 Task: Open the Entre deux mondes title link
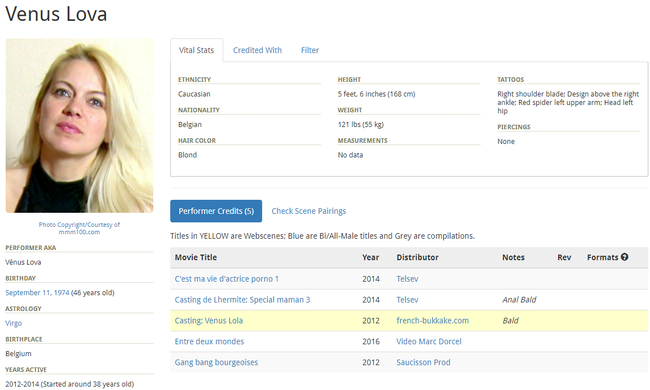coord(209,342)
